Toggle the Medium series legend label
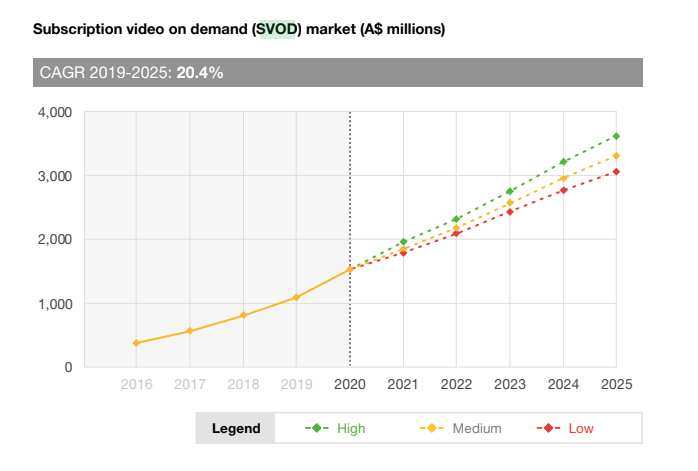Viewport: 698px width, 471px height. point(476,429)
